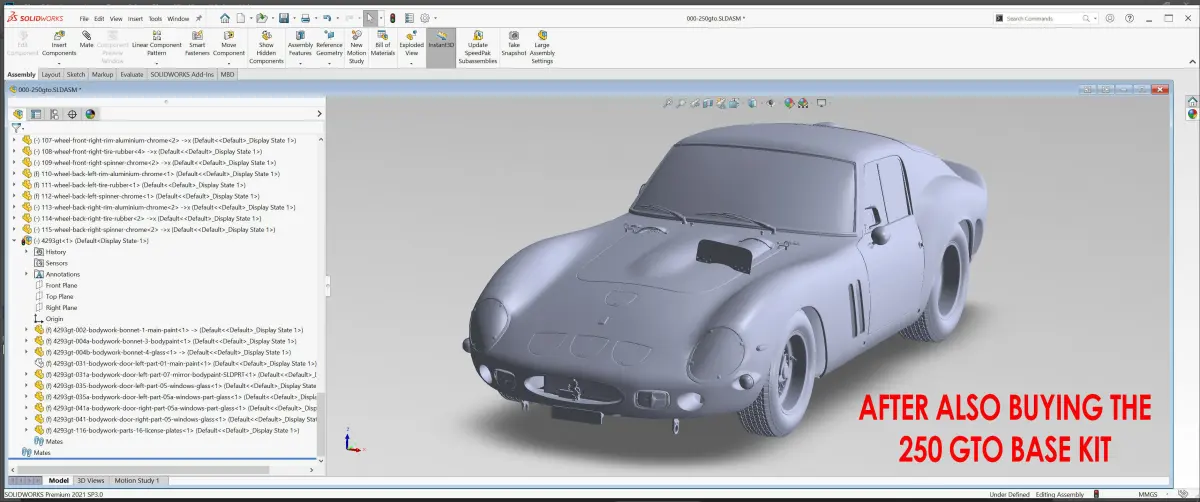The width and height of the screenshot is (1200, 502).
Task: Click the Rebuild traffic light icon
Action: click(392, 18)
